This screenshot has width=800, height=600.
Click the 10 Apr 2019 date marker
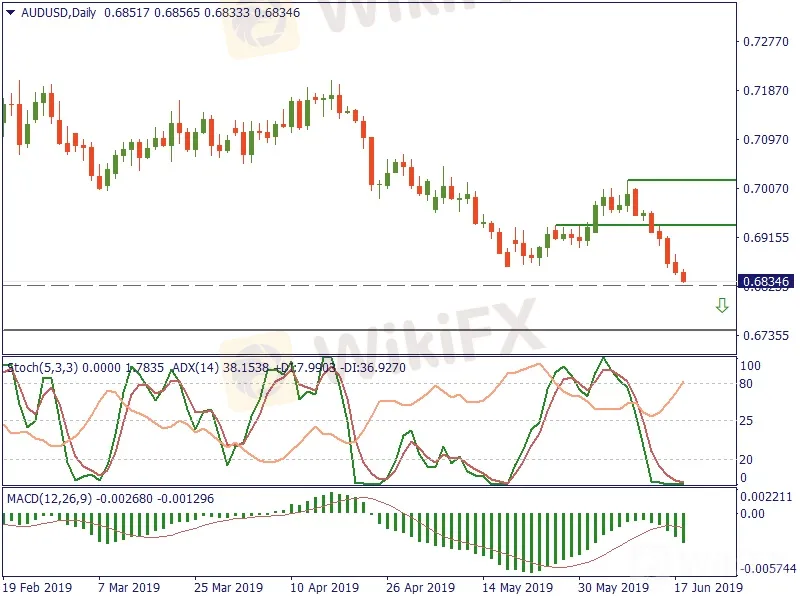click(323, 587)
